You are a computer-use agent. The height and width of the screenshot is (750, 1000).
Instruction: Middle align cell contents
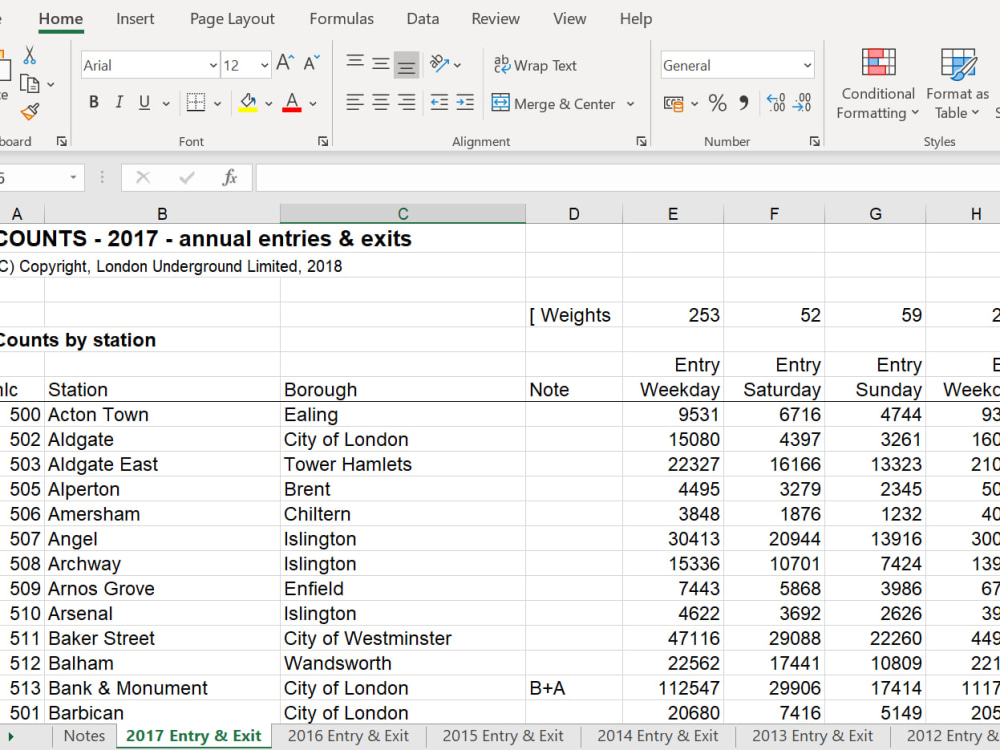point(381,63)
